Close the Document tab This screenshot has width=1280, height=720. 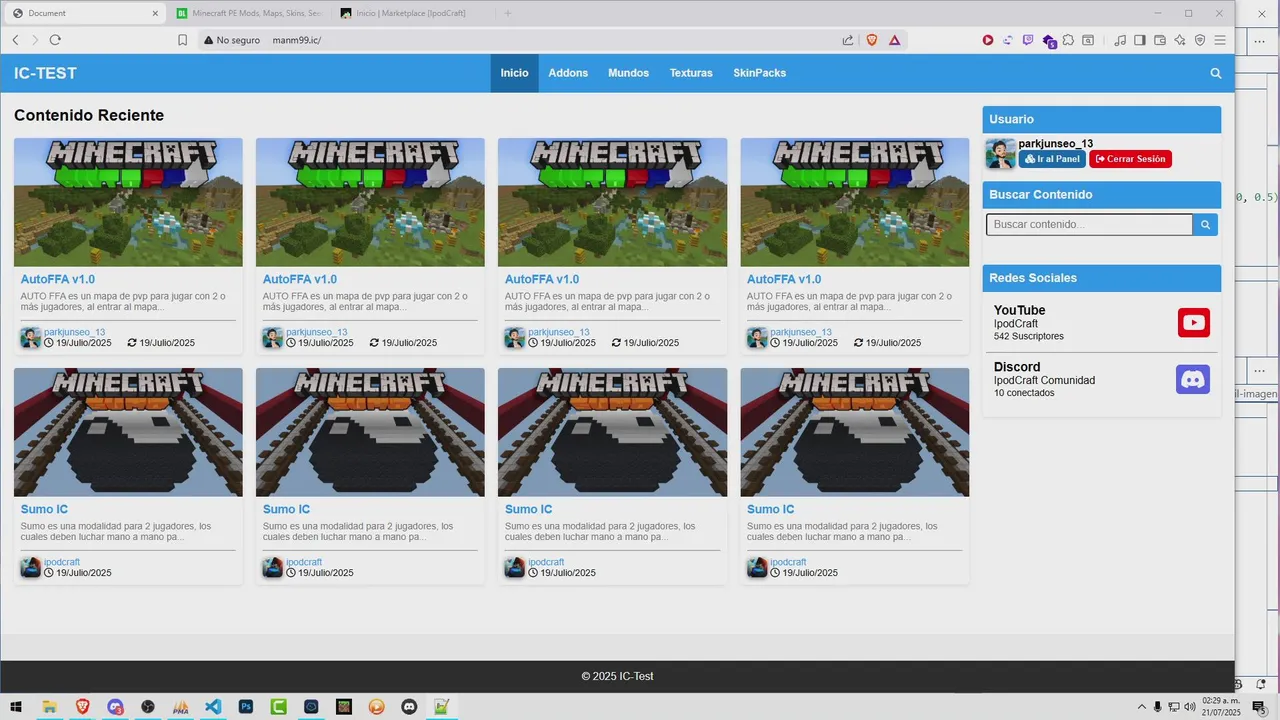click(x=155, y=13)
